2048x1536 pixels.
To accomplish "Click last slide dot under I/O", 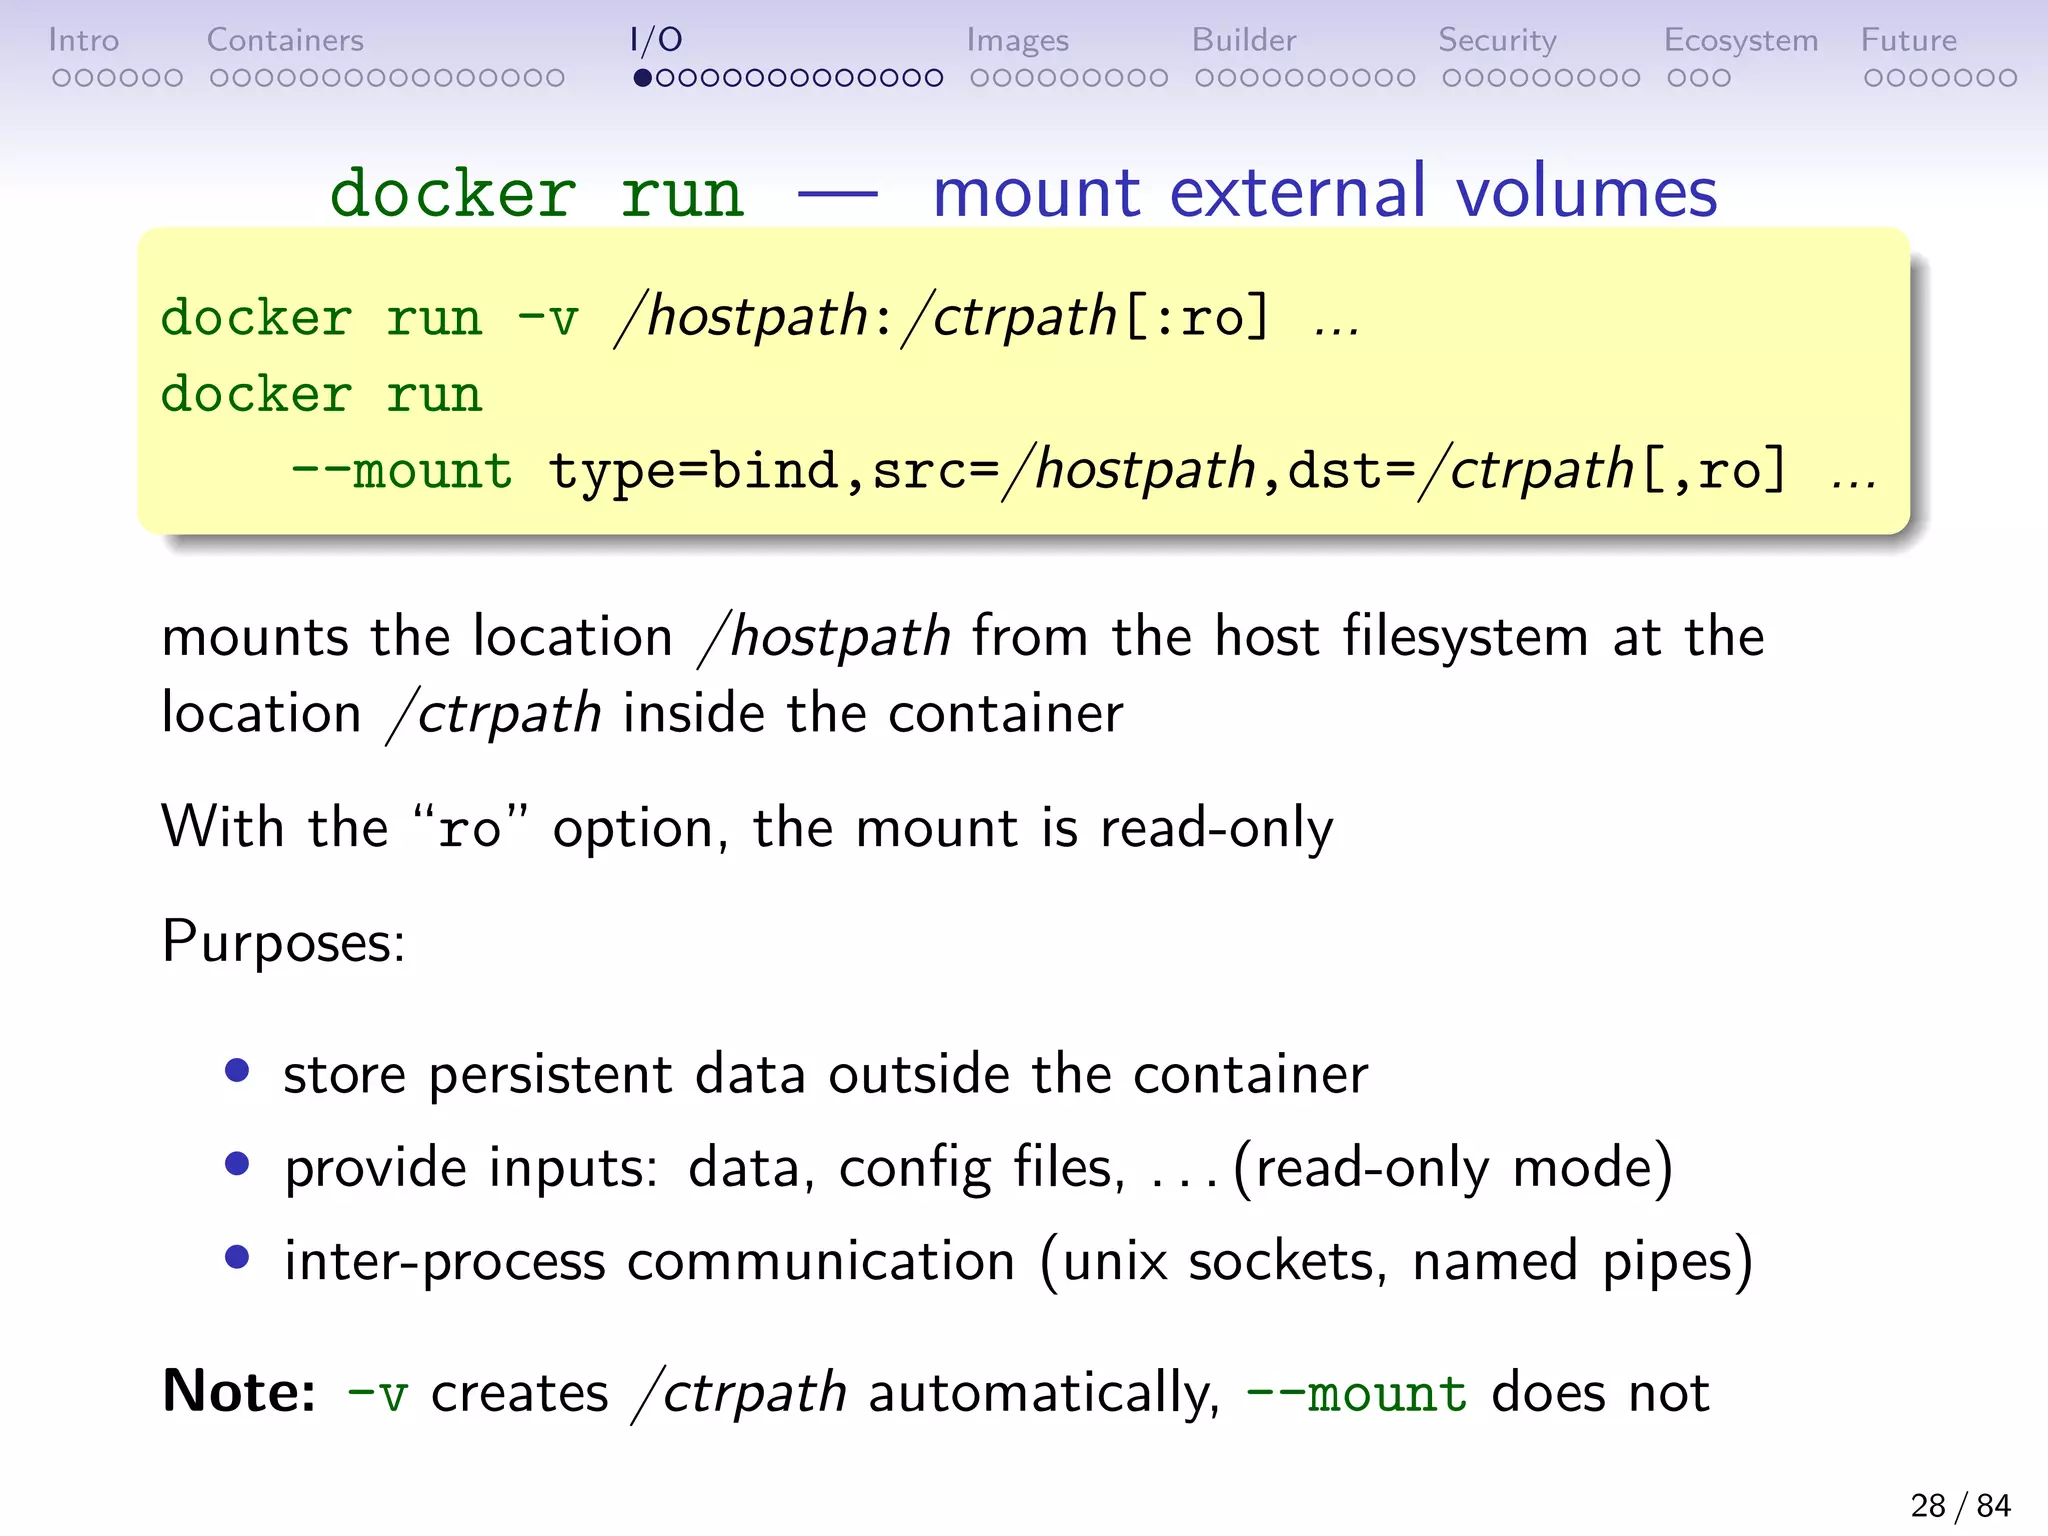I will [933, 78].
